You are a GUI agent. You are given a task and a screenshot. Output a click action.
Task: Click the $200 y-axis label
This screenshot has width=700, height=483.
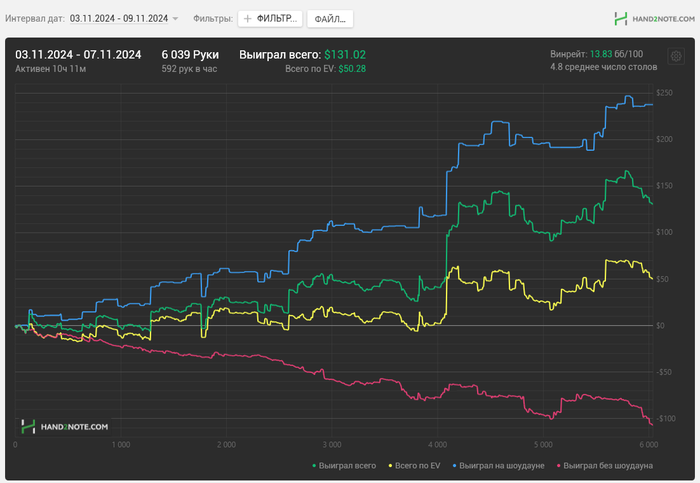pyautogui.click(x=664, y=139)
